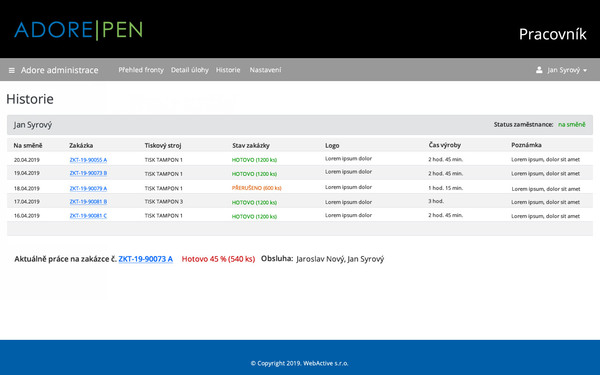Click the Pracovník header label
600x375 pixels.
(x=553, y=34)
